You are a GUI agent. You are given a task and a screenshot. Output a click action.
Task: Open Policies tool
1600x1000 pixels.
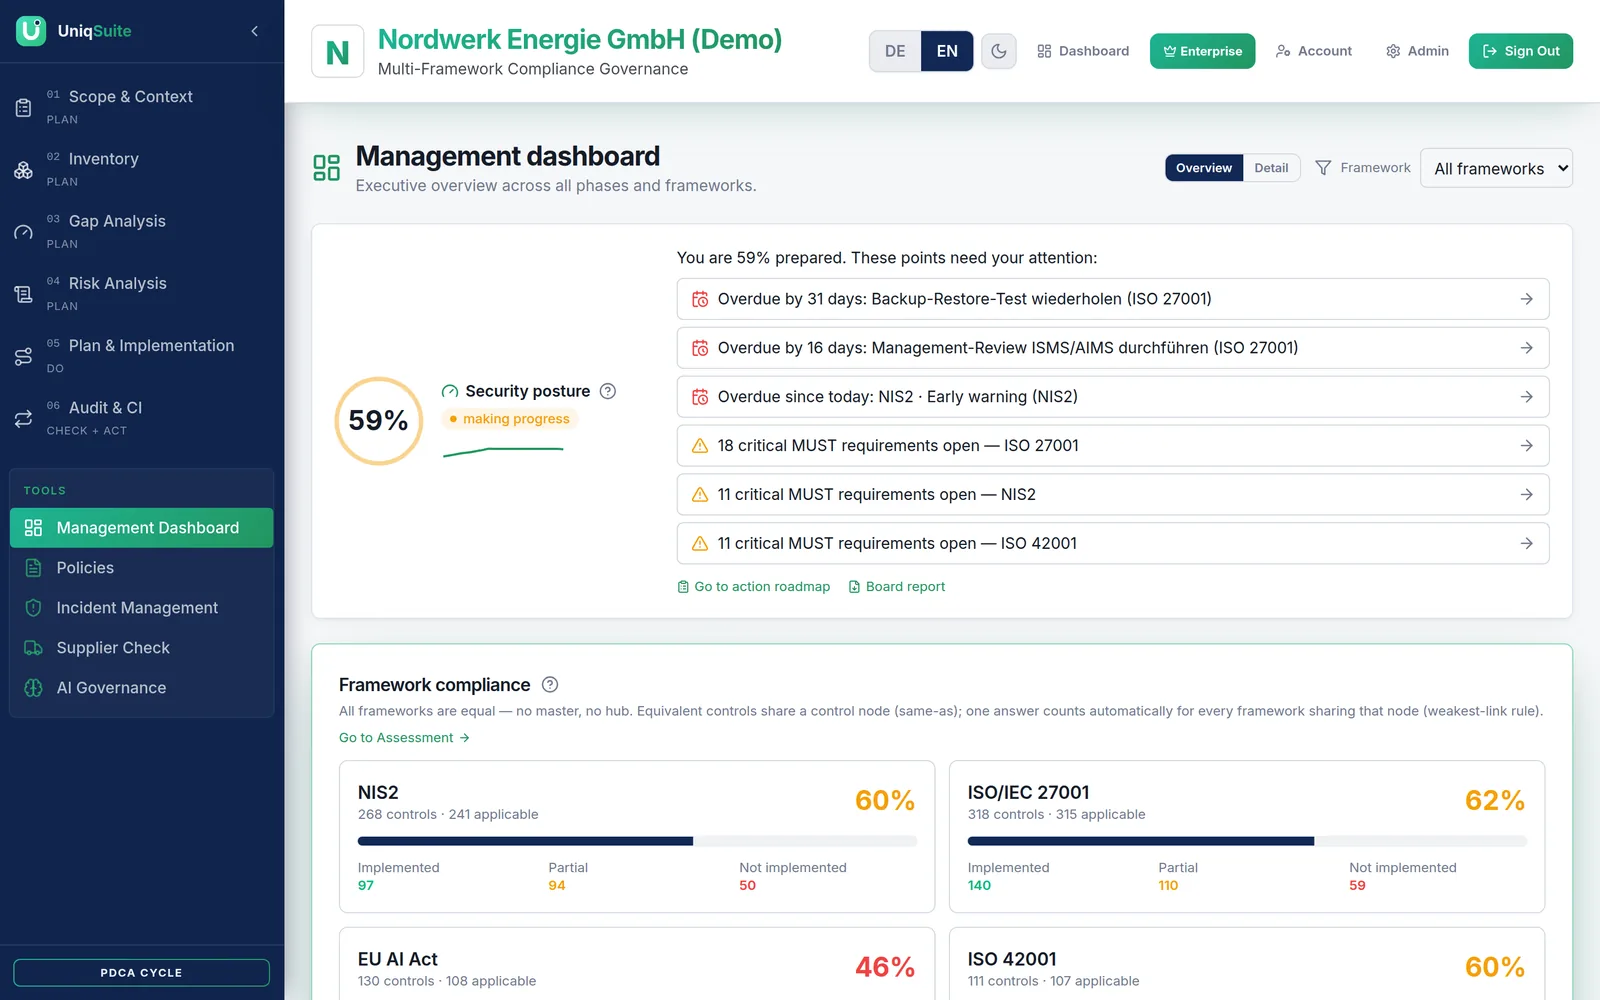click(x=141, y=568)
